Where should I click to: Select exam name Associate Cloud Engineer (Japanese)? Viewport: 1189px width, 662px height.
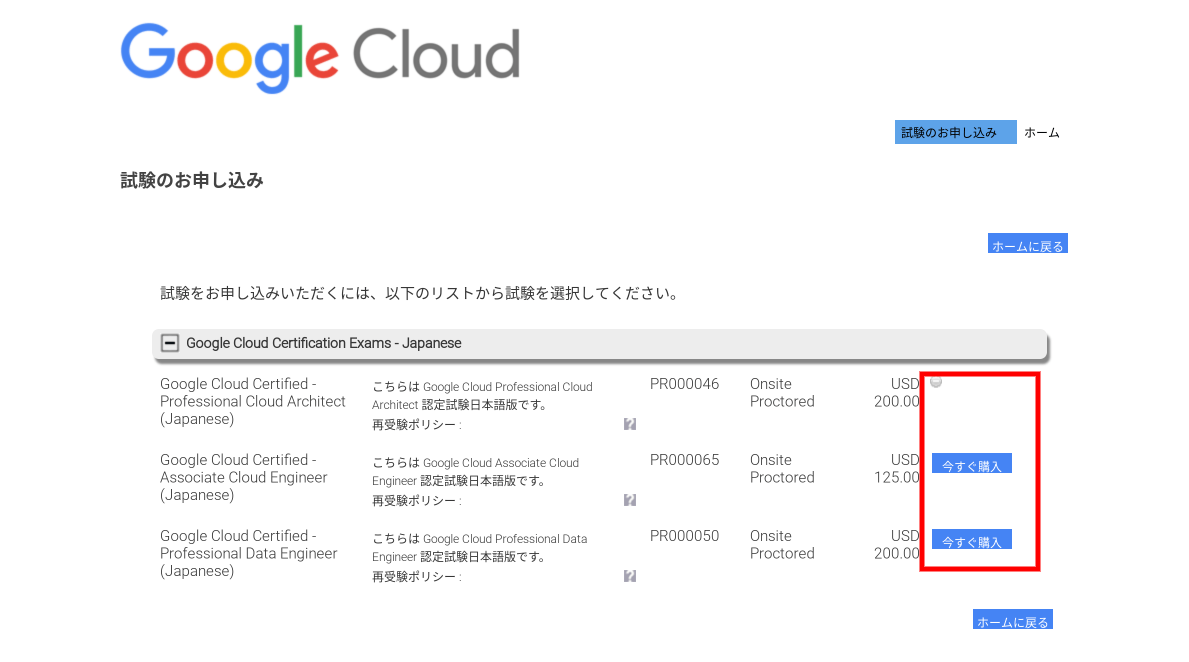click(243, 477)
